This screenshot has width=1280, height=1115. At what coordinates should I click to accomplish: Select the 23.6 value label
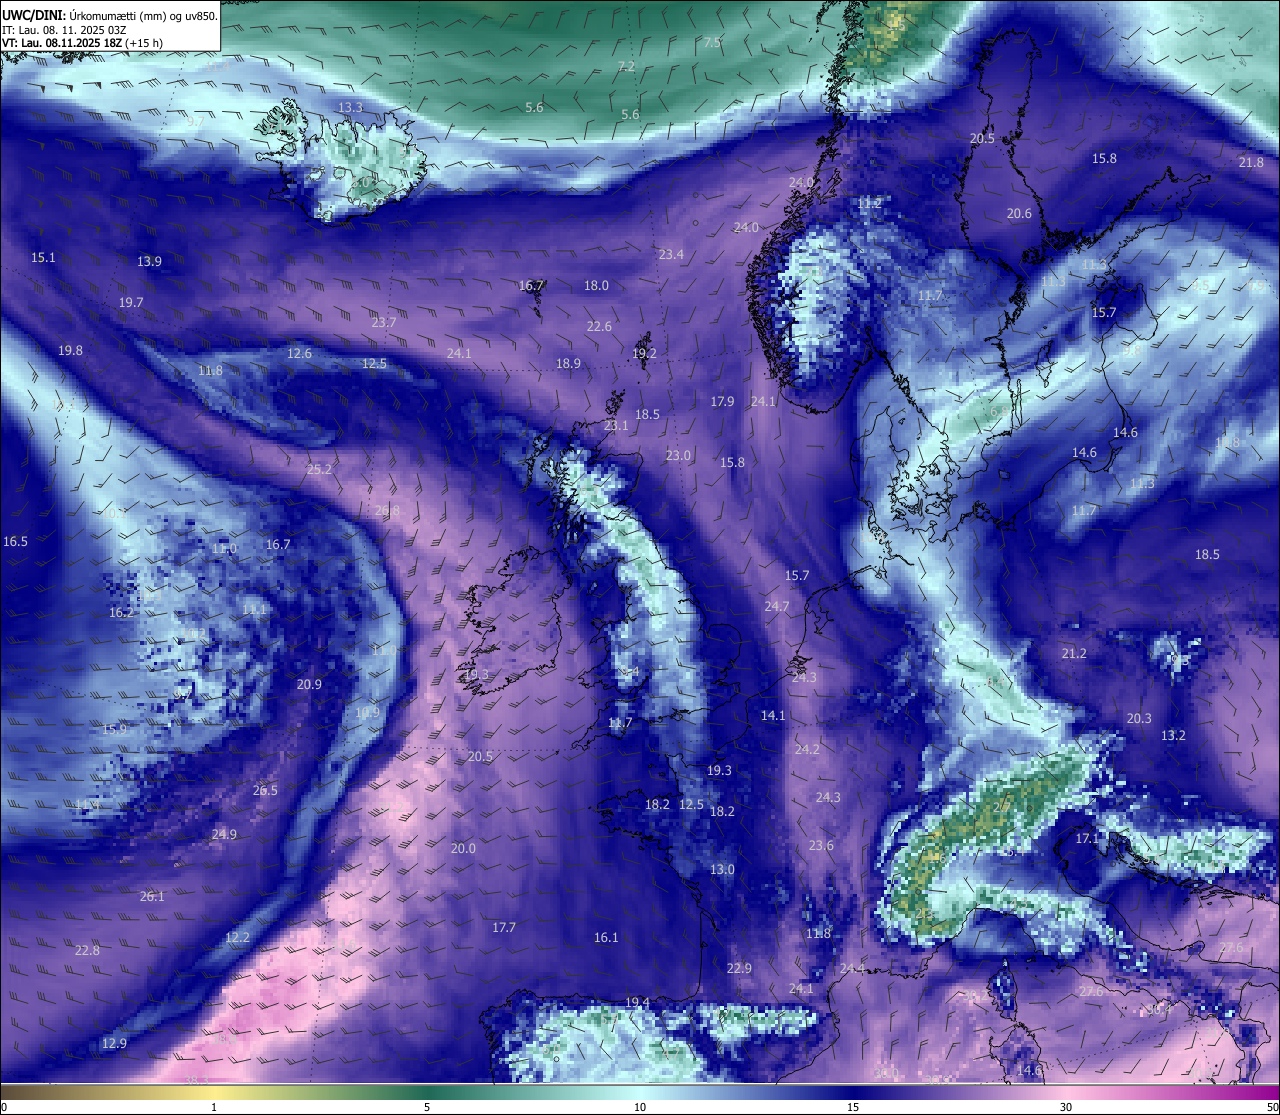820,845
